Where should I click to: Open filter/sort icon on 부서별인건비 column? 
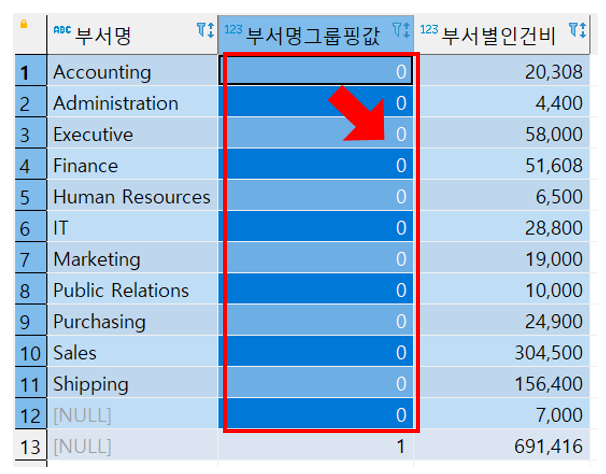tap(577, 30)
